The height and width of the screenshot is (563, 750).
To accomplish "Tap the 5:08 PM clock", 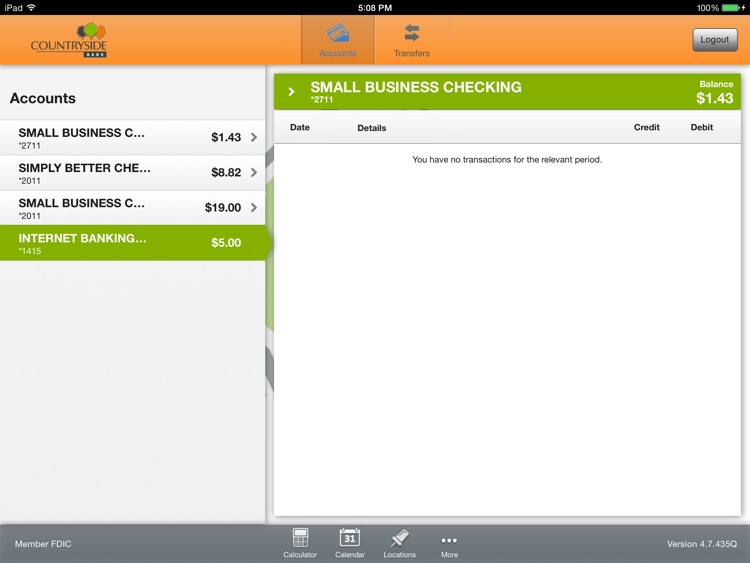I will coord(375,8).
